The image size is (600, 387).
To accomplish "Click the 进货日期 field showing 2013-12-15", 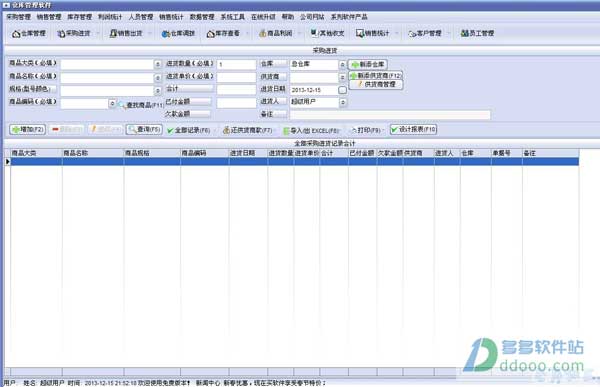I will tap(314, 90).
